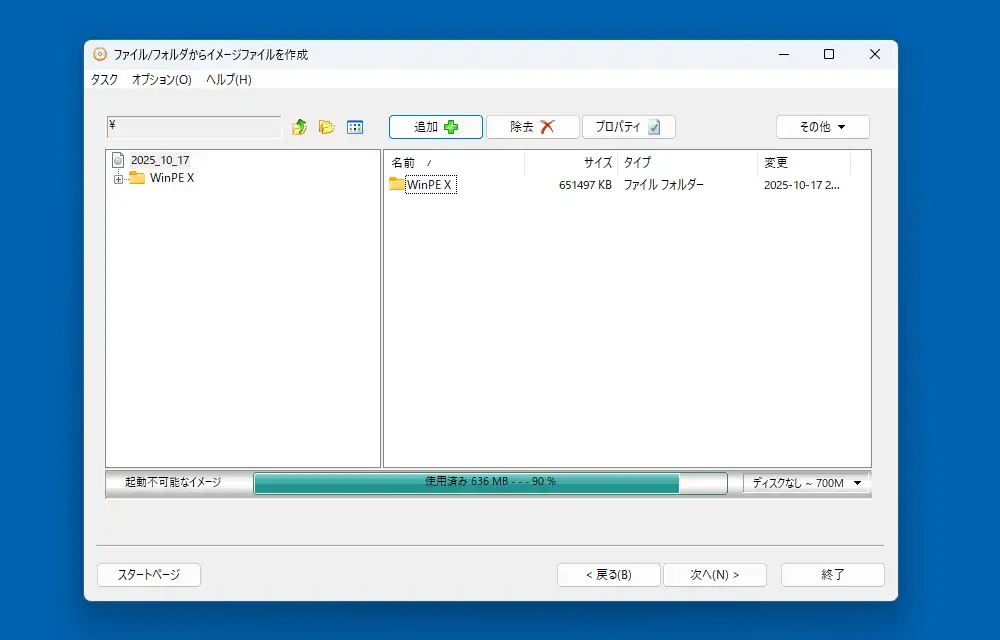This screenshot has height=640, width=1000.
Task: Open the その他 dropdown menu
Action: [822, 127]
